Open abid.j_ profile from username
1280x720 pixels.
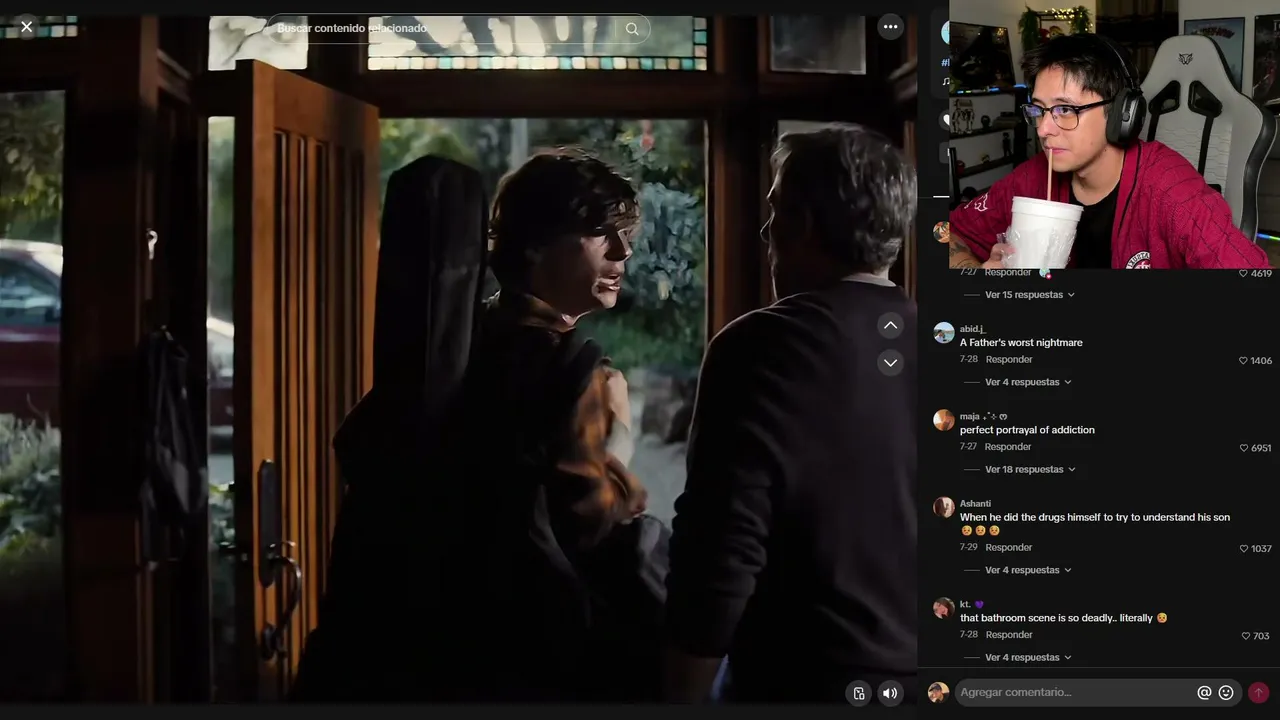972,329
